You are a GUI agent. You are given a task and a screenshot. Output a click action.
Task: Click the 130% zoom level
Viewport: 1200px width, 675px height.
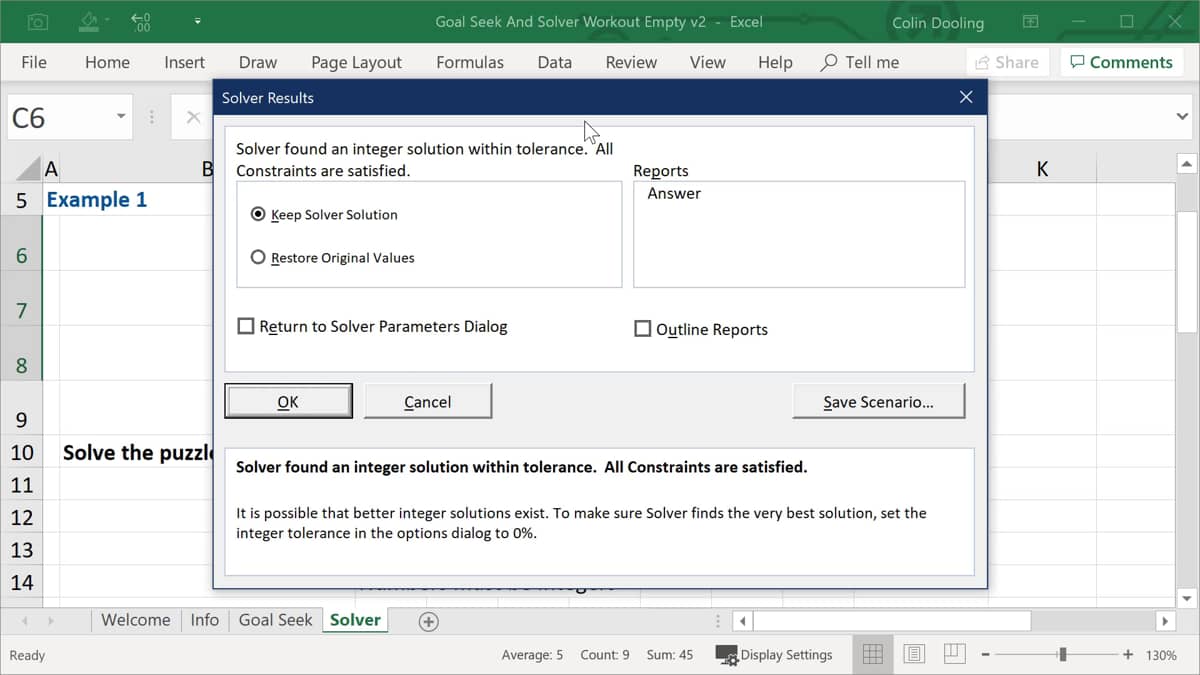pos(1161,655)
